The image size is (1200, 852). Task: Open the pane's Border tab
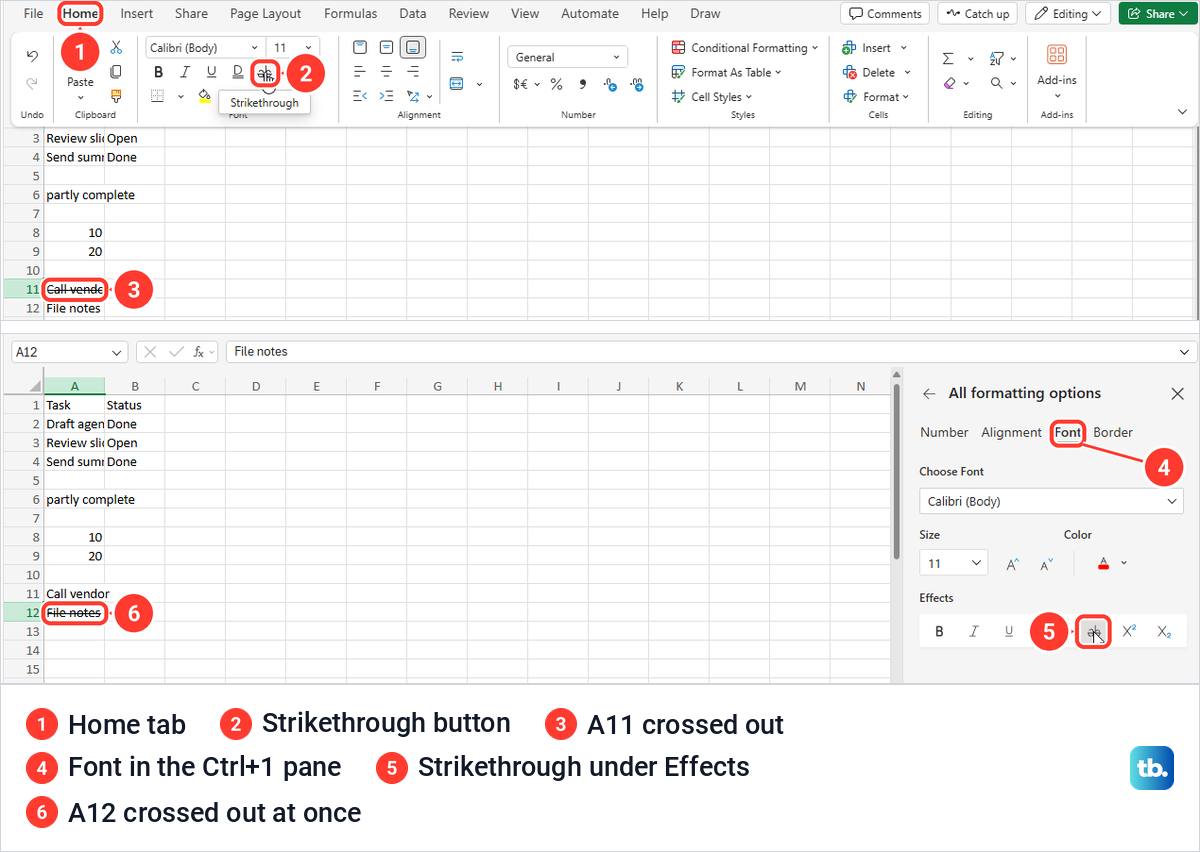(x=1113, y=433)
